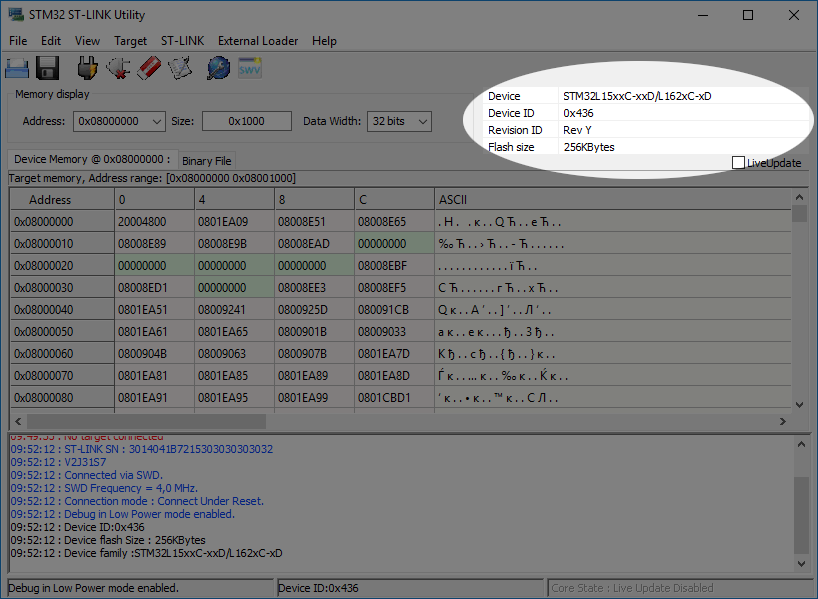Select memory cell 20004800
This screenshot has height=599, width=818.
(x=154, y=222)
